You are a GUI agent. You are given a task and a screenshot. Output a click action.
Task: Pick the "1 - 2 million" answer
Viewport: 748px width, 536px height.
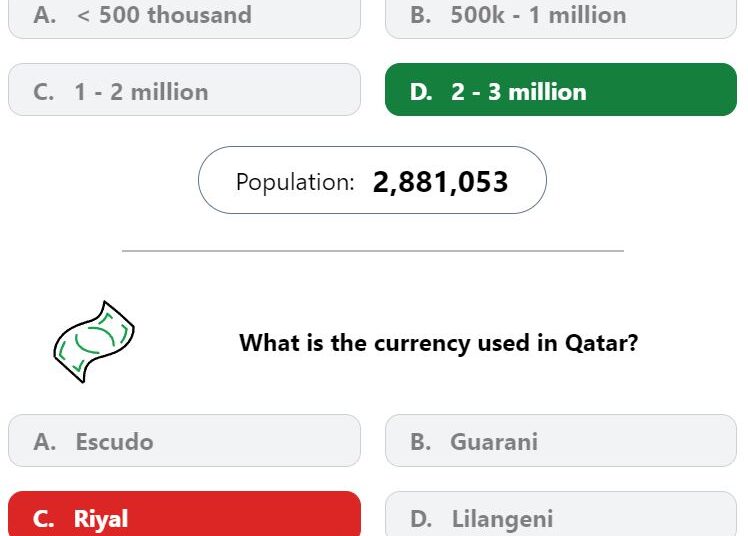tap(184, 90)
